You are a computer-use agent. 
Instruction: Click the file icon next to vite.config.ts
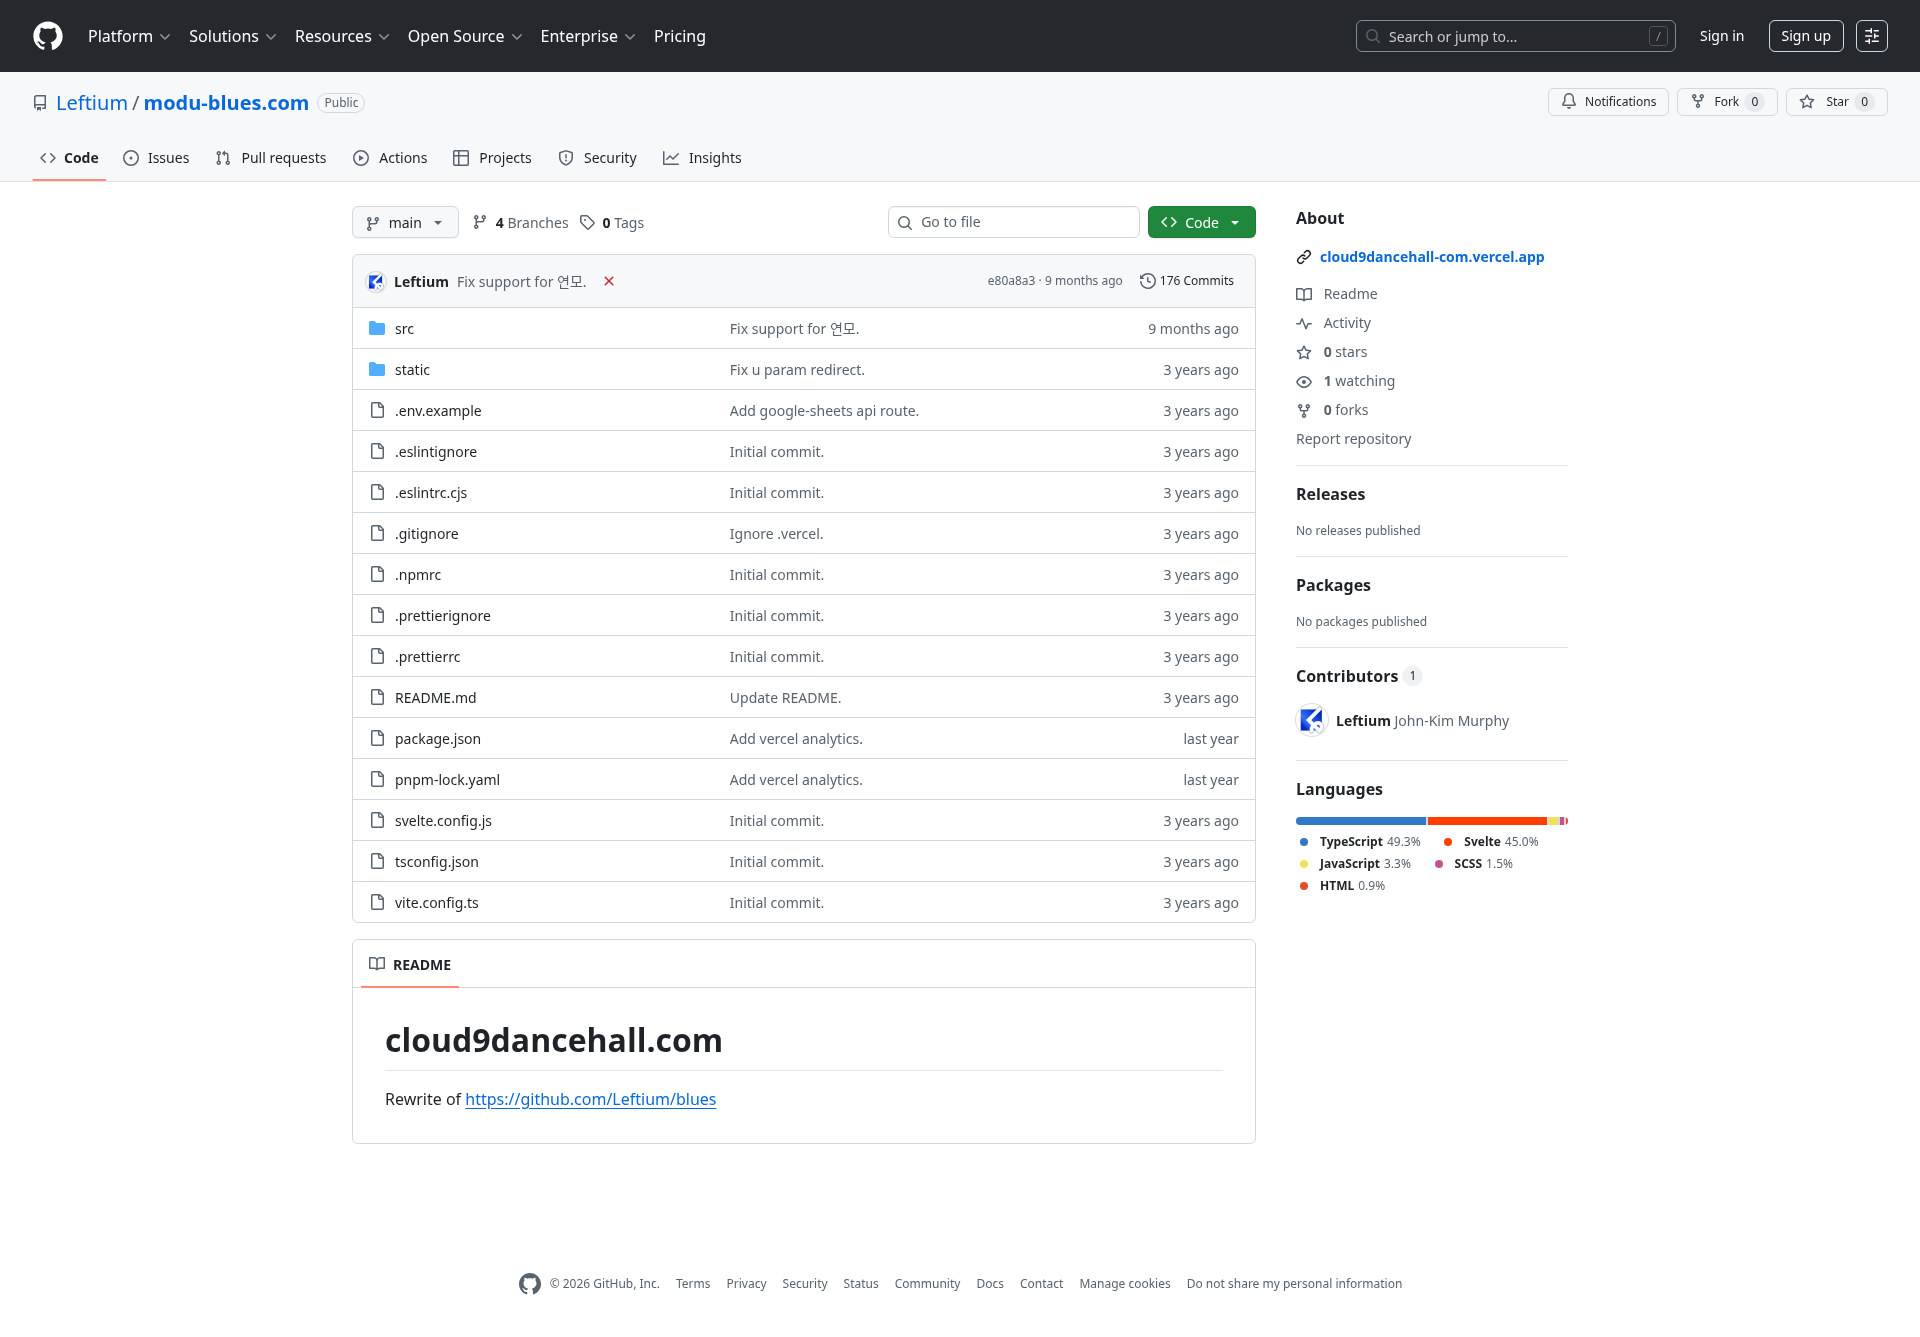tap(377, 902)
